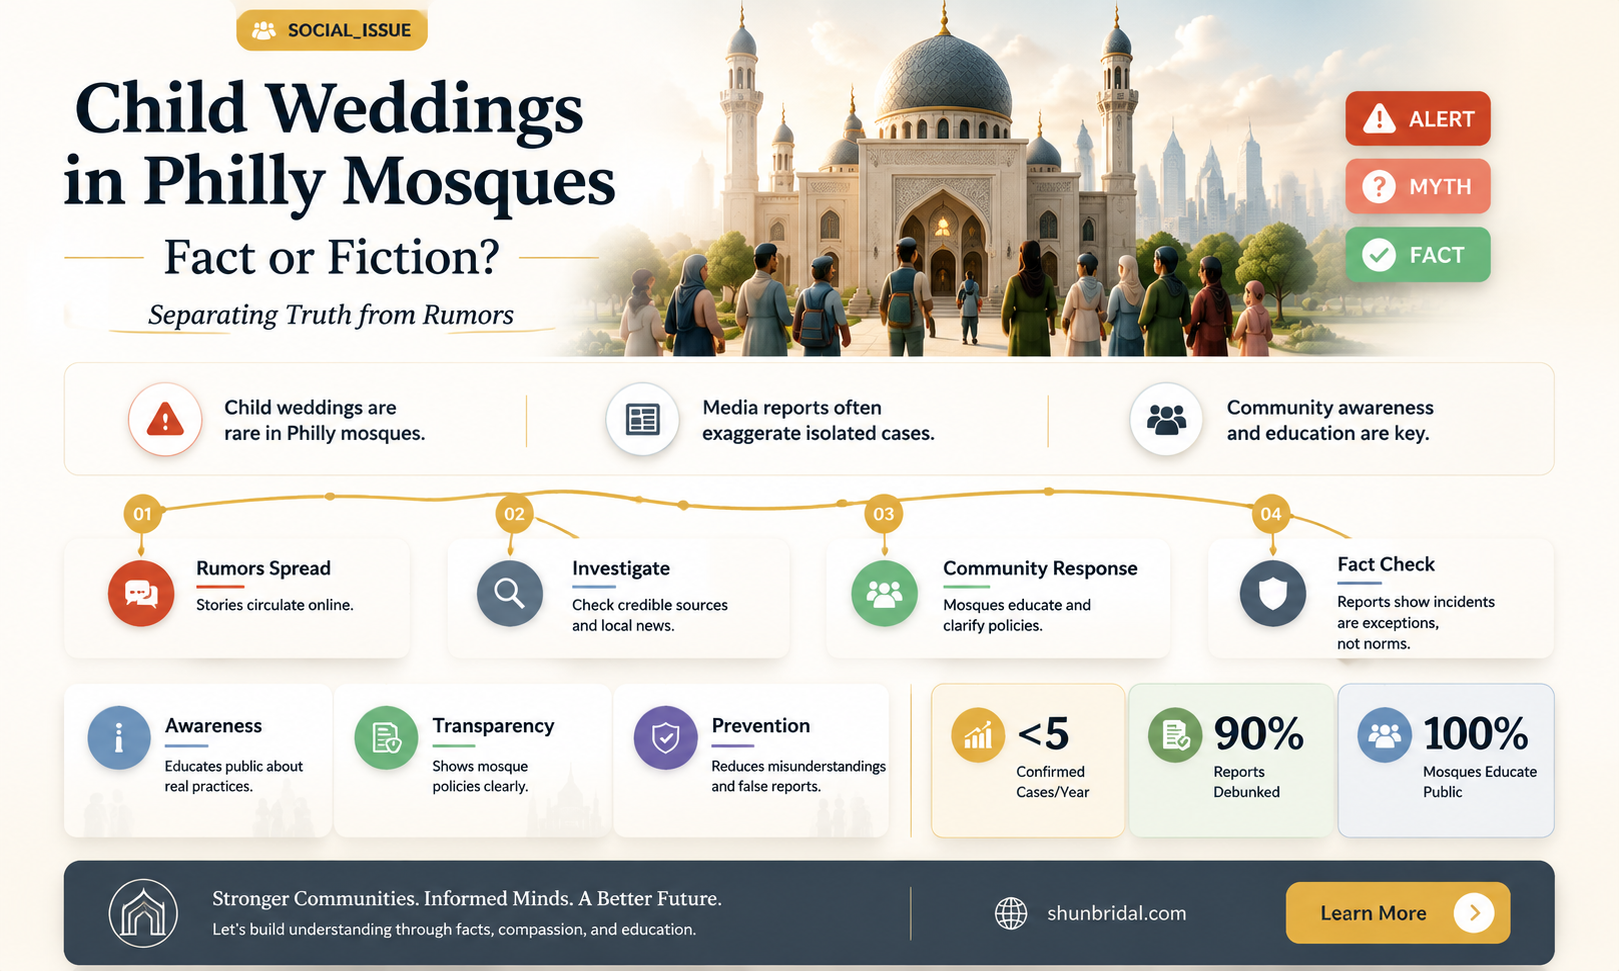Click the mosque illustration image

click(945, 178)
